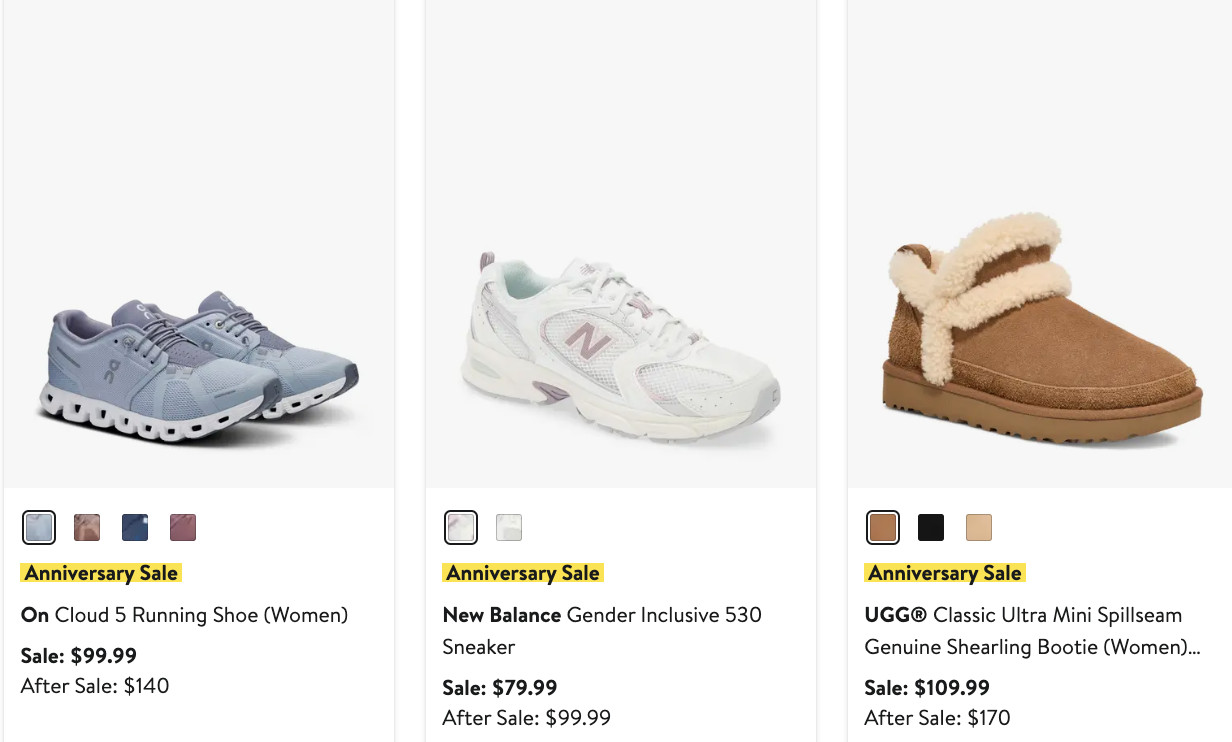Choose the second New Balance 530 color swatch

tap(509, 527)
